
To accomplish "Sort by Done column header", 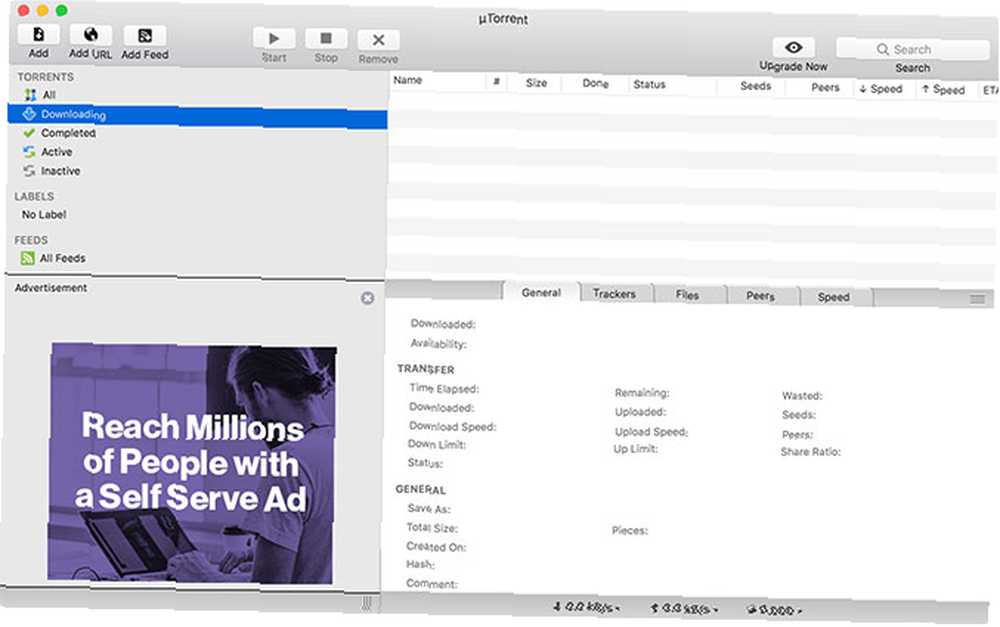I will click(x=594, y=84).
